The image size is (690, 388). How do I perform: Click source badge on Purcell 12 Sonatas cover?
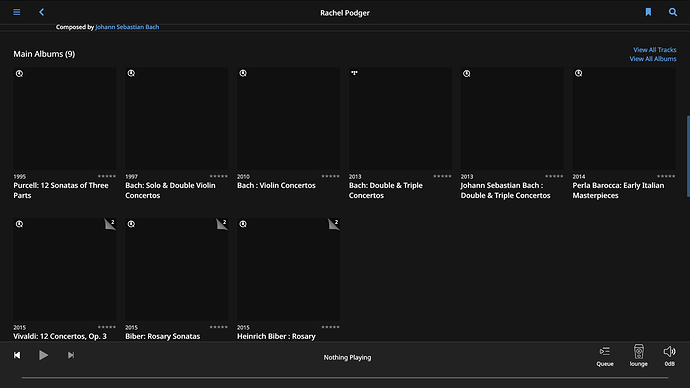pyautogui.click(x=19, y=73)
